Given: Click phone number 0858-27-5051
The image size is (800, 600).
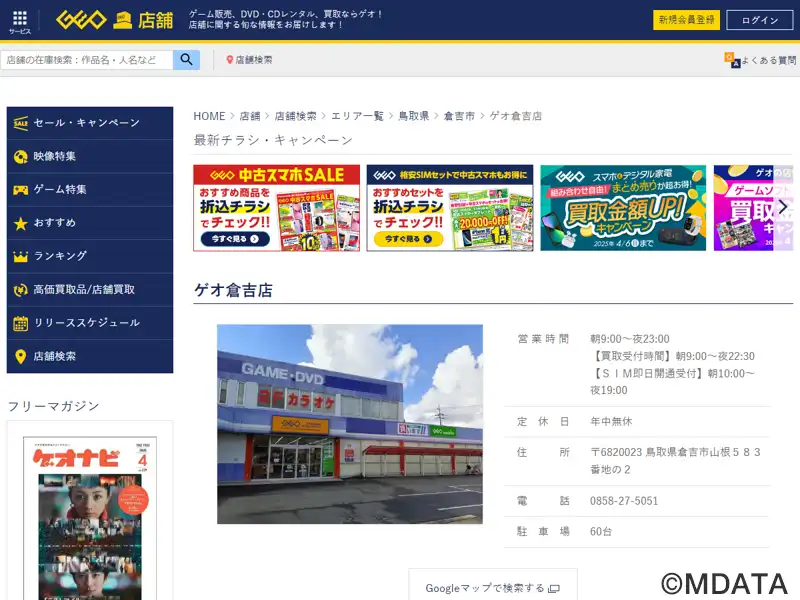Looking at the screenshot, I should pyautogui.click(x=624, y=501).
